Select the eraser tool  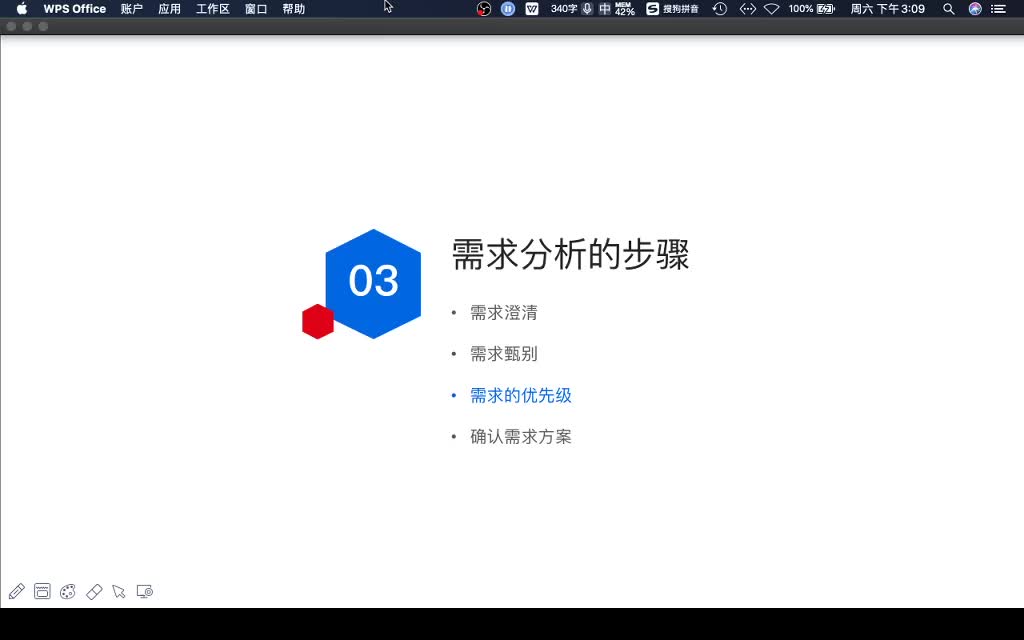click(x=94, y=592)
